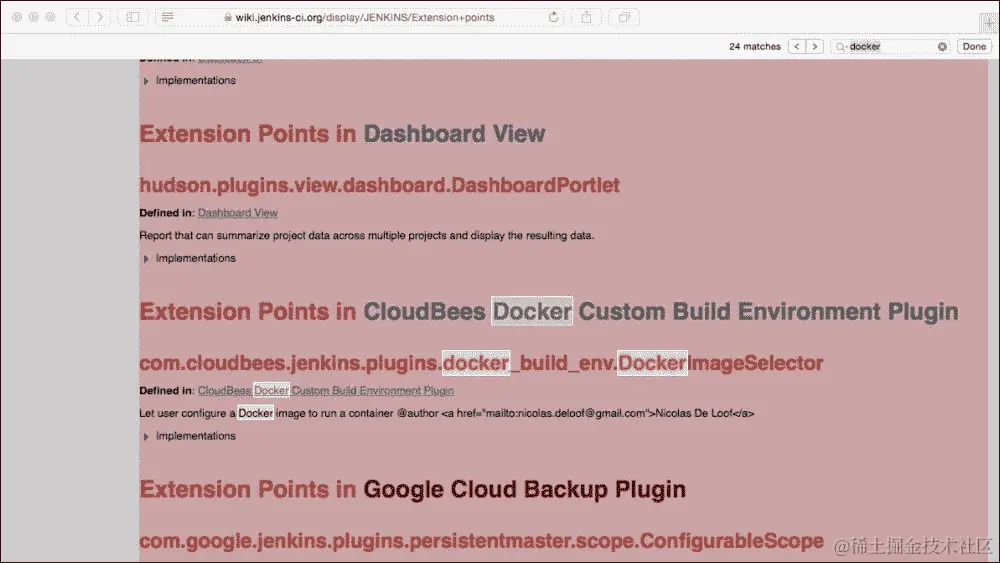Open find options magnifier icon
Viewport: 1000px width, 563px height.
[x=841, y=47]
